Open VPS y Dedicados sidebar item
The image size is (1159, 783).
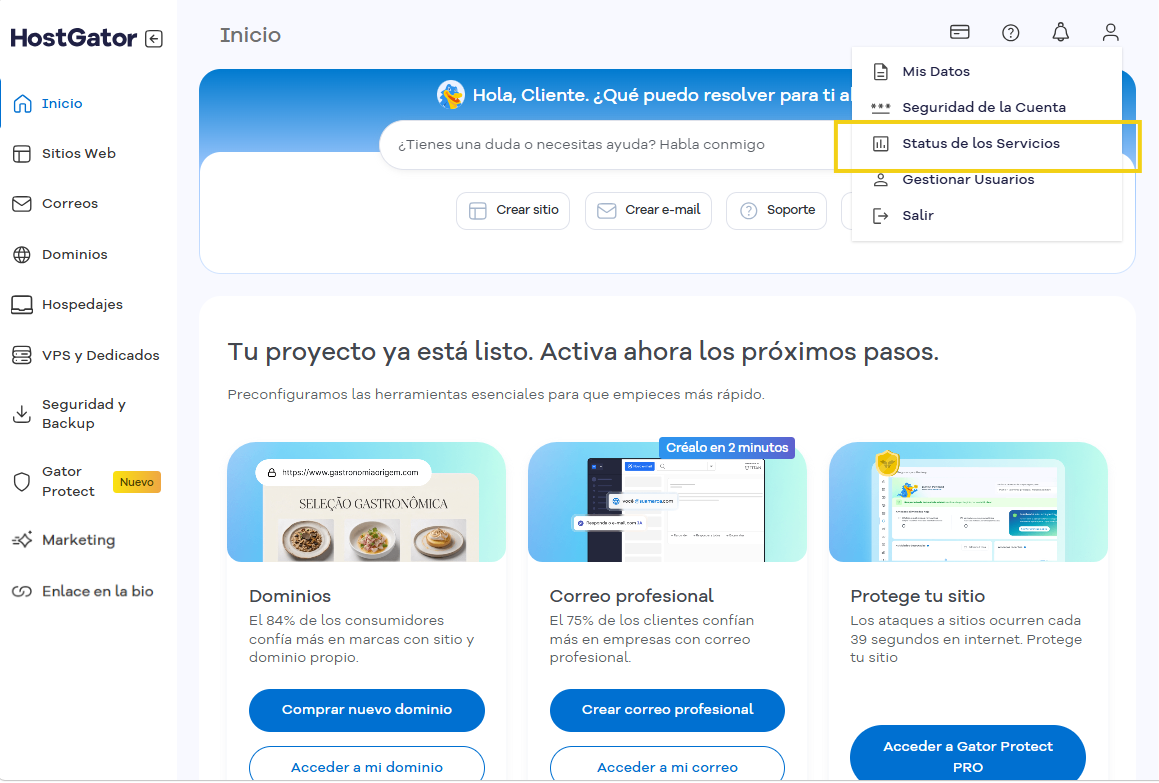pyautogui.click(x=101, y=356)
